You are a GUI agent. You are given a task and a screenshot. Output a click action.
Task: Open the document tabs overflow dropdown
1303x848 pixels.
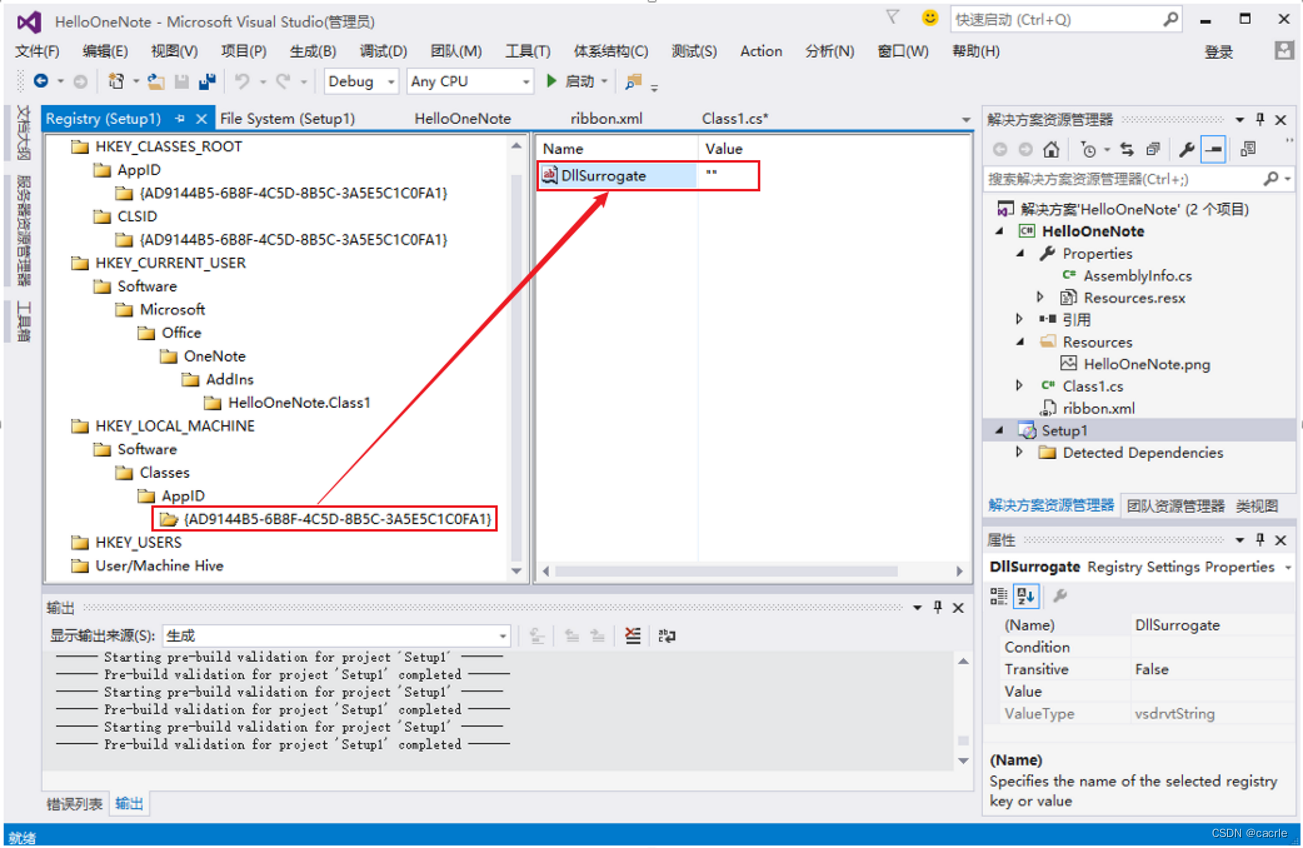point(966,119)
